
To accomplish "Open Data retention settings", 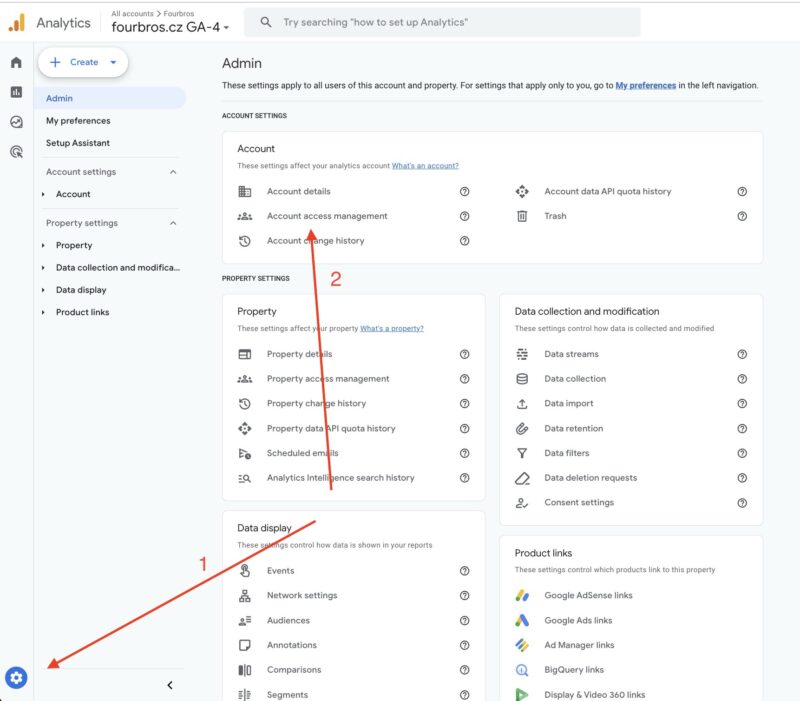I will click(x=573, y=429).
